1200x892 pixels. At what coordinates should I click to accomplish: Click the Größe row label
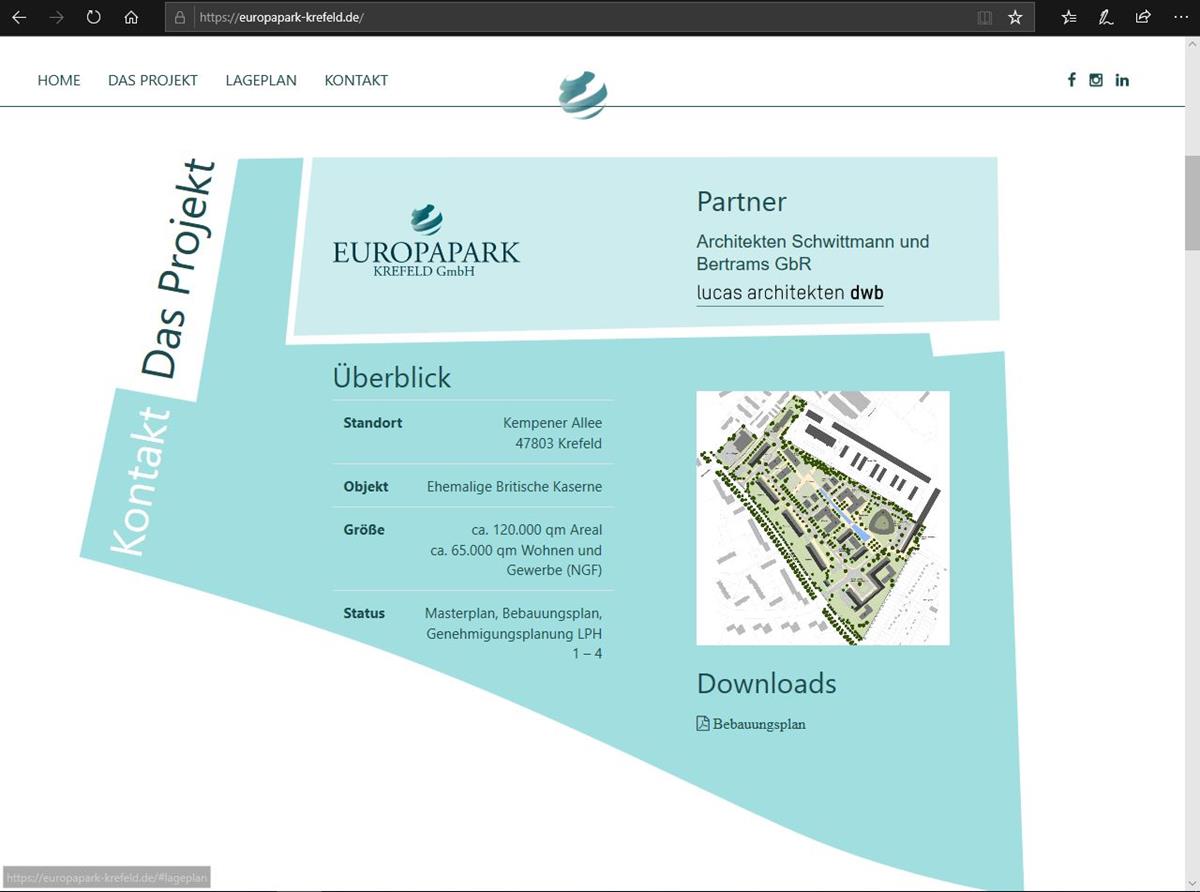[364, 530]
